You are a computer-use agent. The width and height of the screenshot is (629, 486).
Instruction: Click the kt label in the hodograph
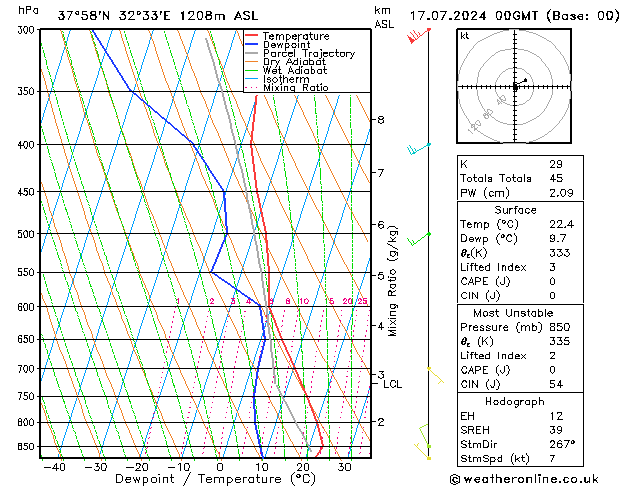tap(465, 36)
